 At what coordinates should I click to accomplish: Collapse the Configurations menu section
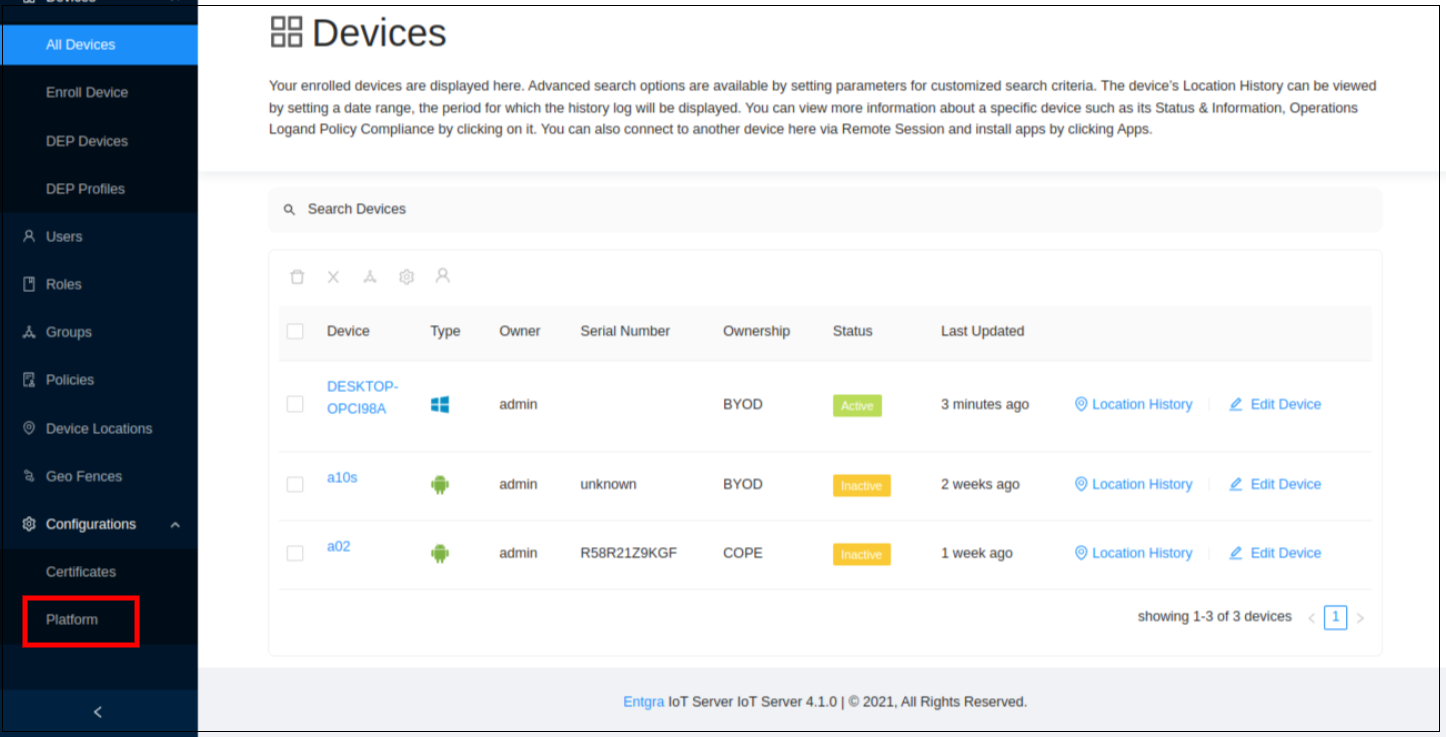coord(175,524)
